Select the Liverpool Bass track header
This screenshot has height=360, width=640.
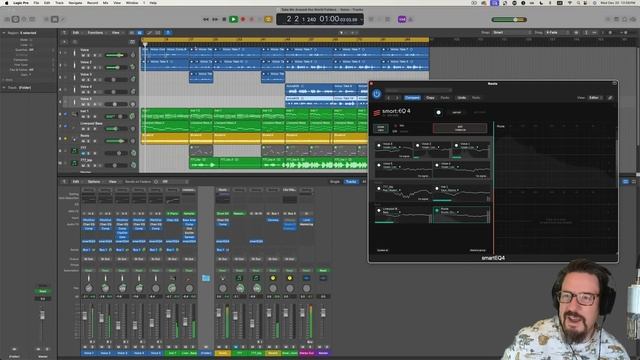click(98, 126)
